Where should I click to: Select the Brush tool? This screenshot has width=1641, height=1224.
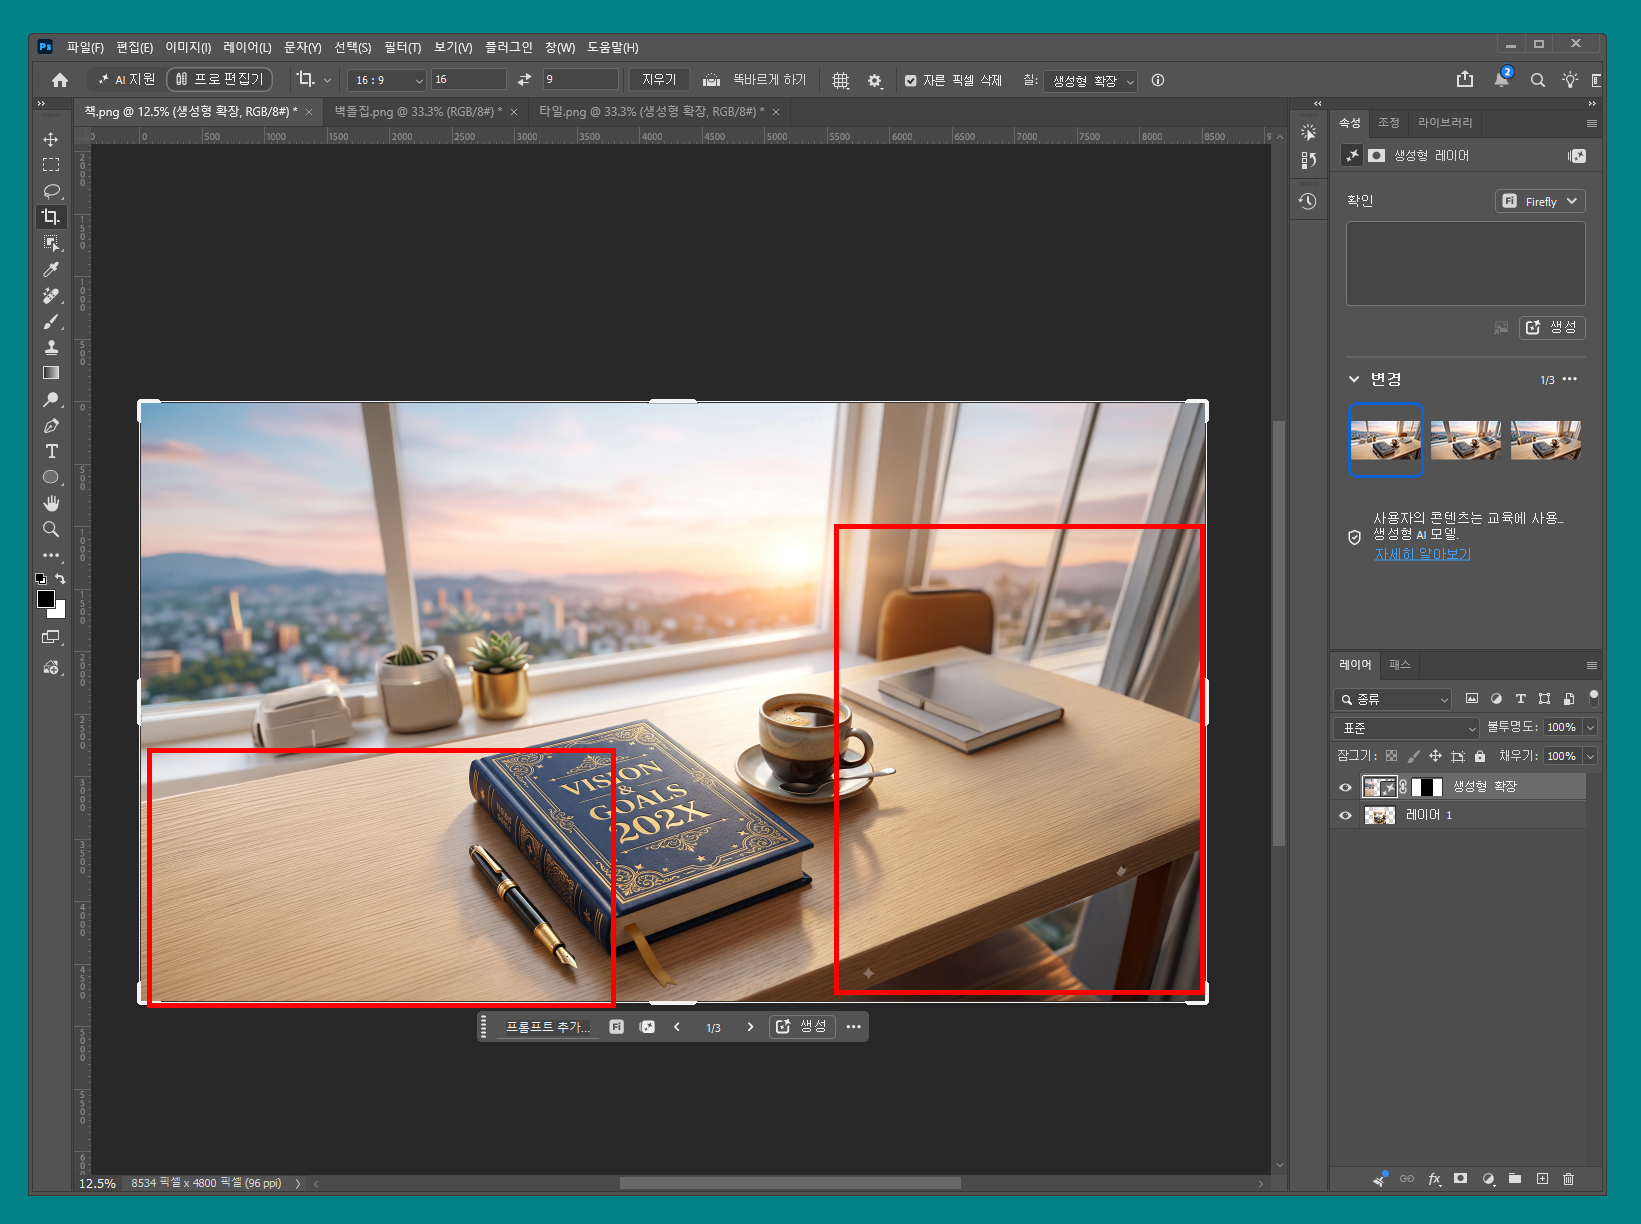[x=51, y=322]
